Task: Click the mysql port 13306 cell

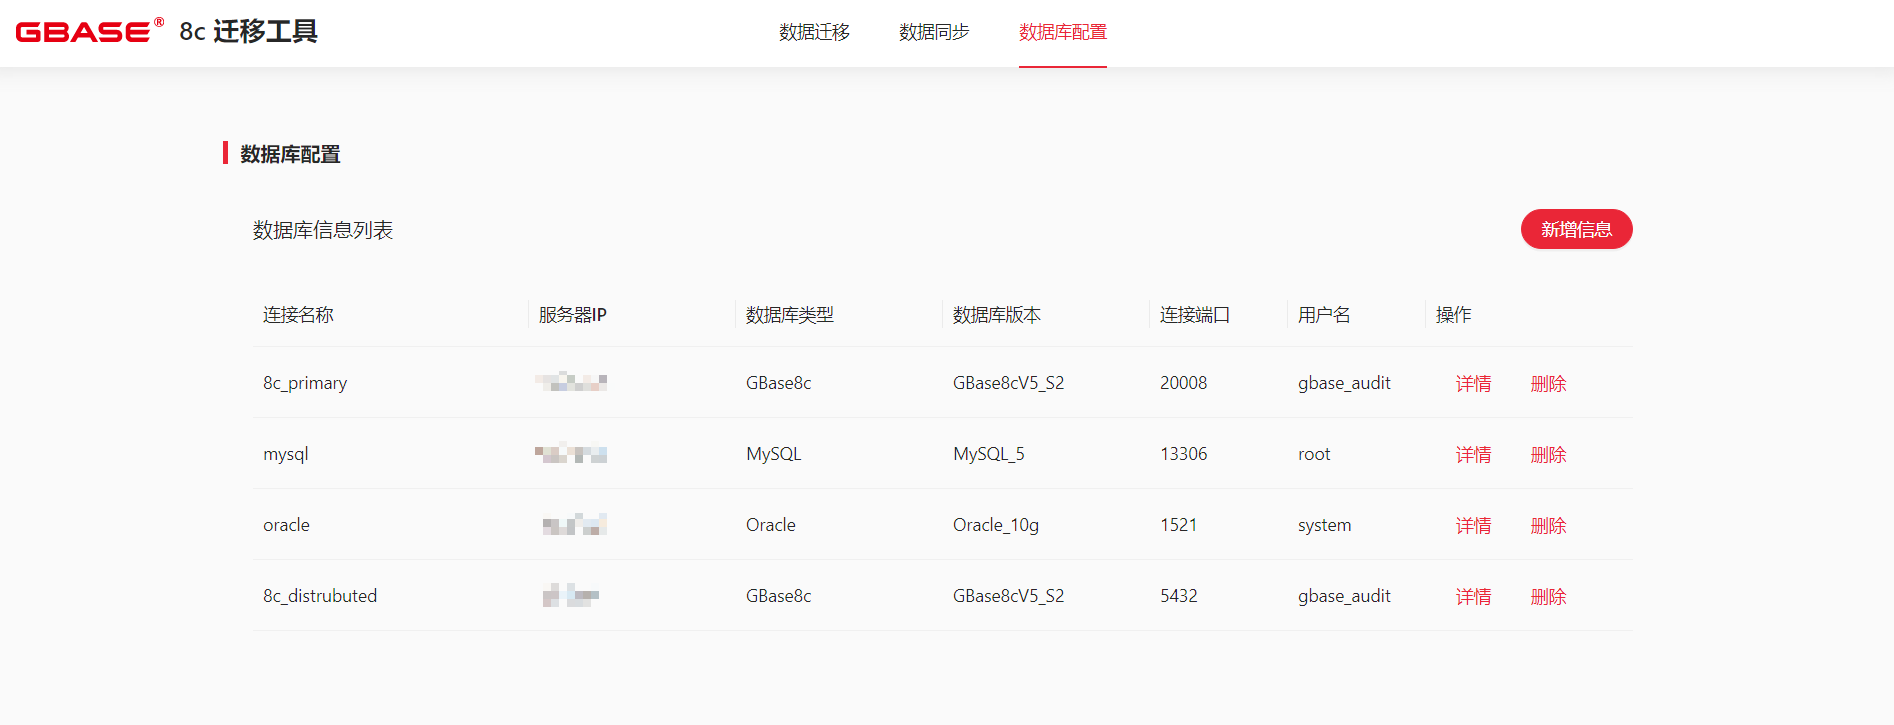Action: 1183,454
